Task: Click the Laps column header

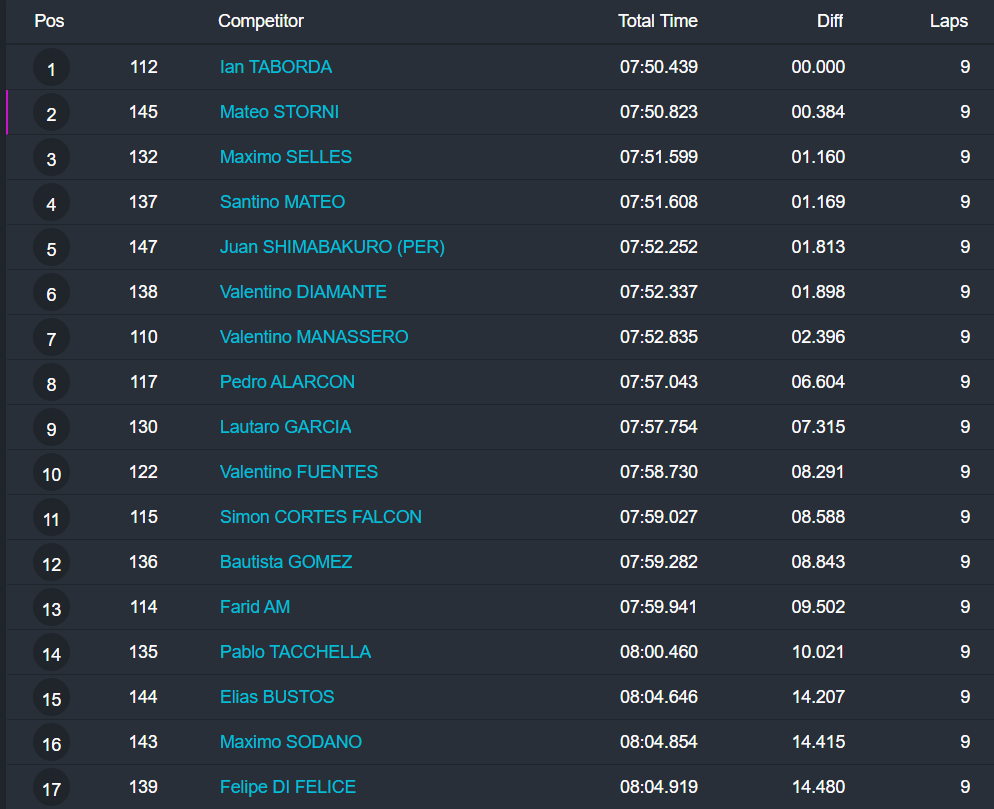Action: [949, 21]
